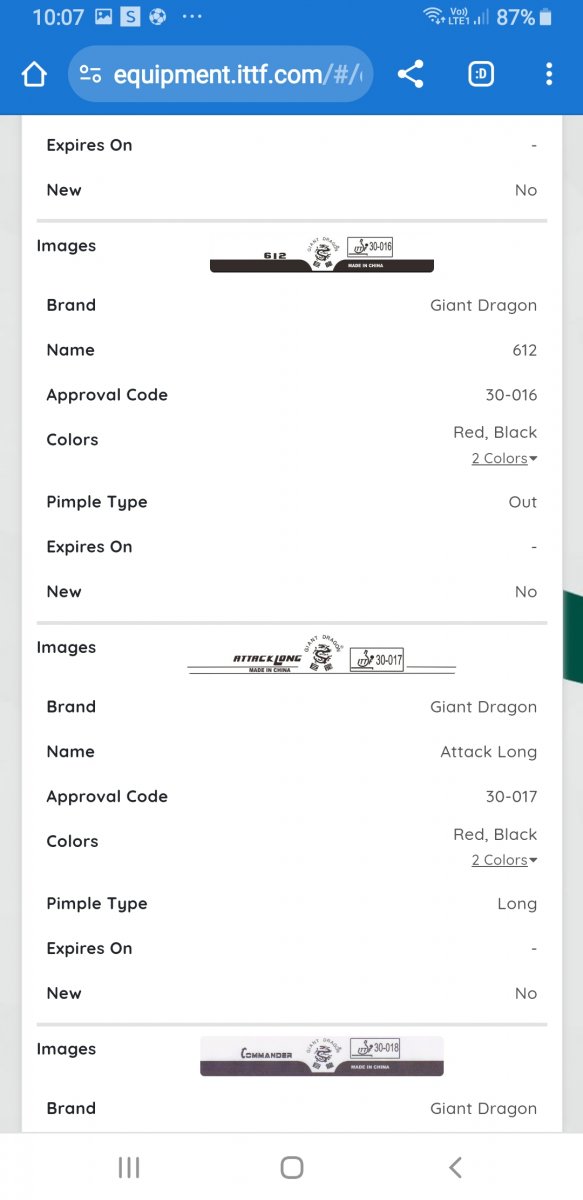Open the gallery notification icon in status bar
Viewport: 583px width, 1200px height.
coord(103,17)
